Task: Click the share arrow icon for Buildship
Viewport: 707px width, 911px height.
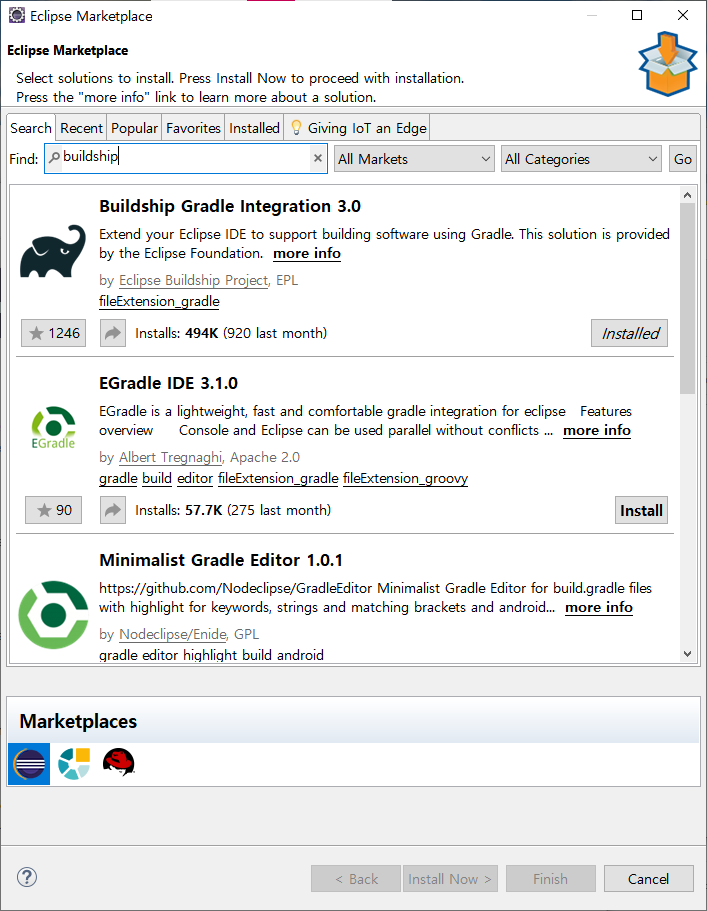Action: (x=113, y=333)
